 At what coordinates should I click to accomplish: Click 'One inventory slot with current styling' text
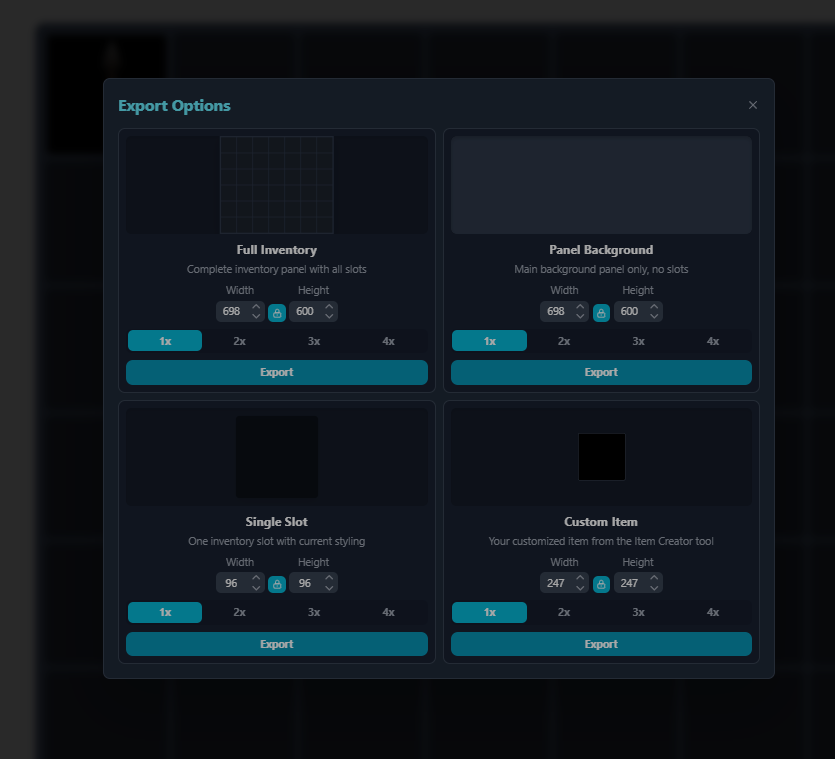pyautogui.click(x=276, y=541)
